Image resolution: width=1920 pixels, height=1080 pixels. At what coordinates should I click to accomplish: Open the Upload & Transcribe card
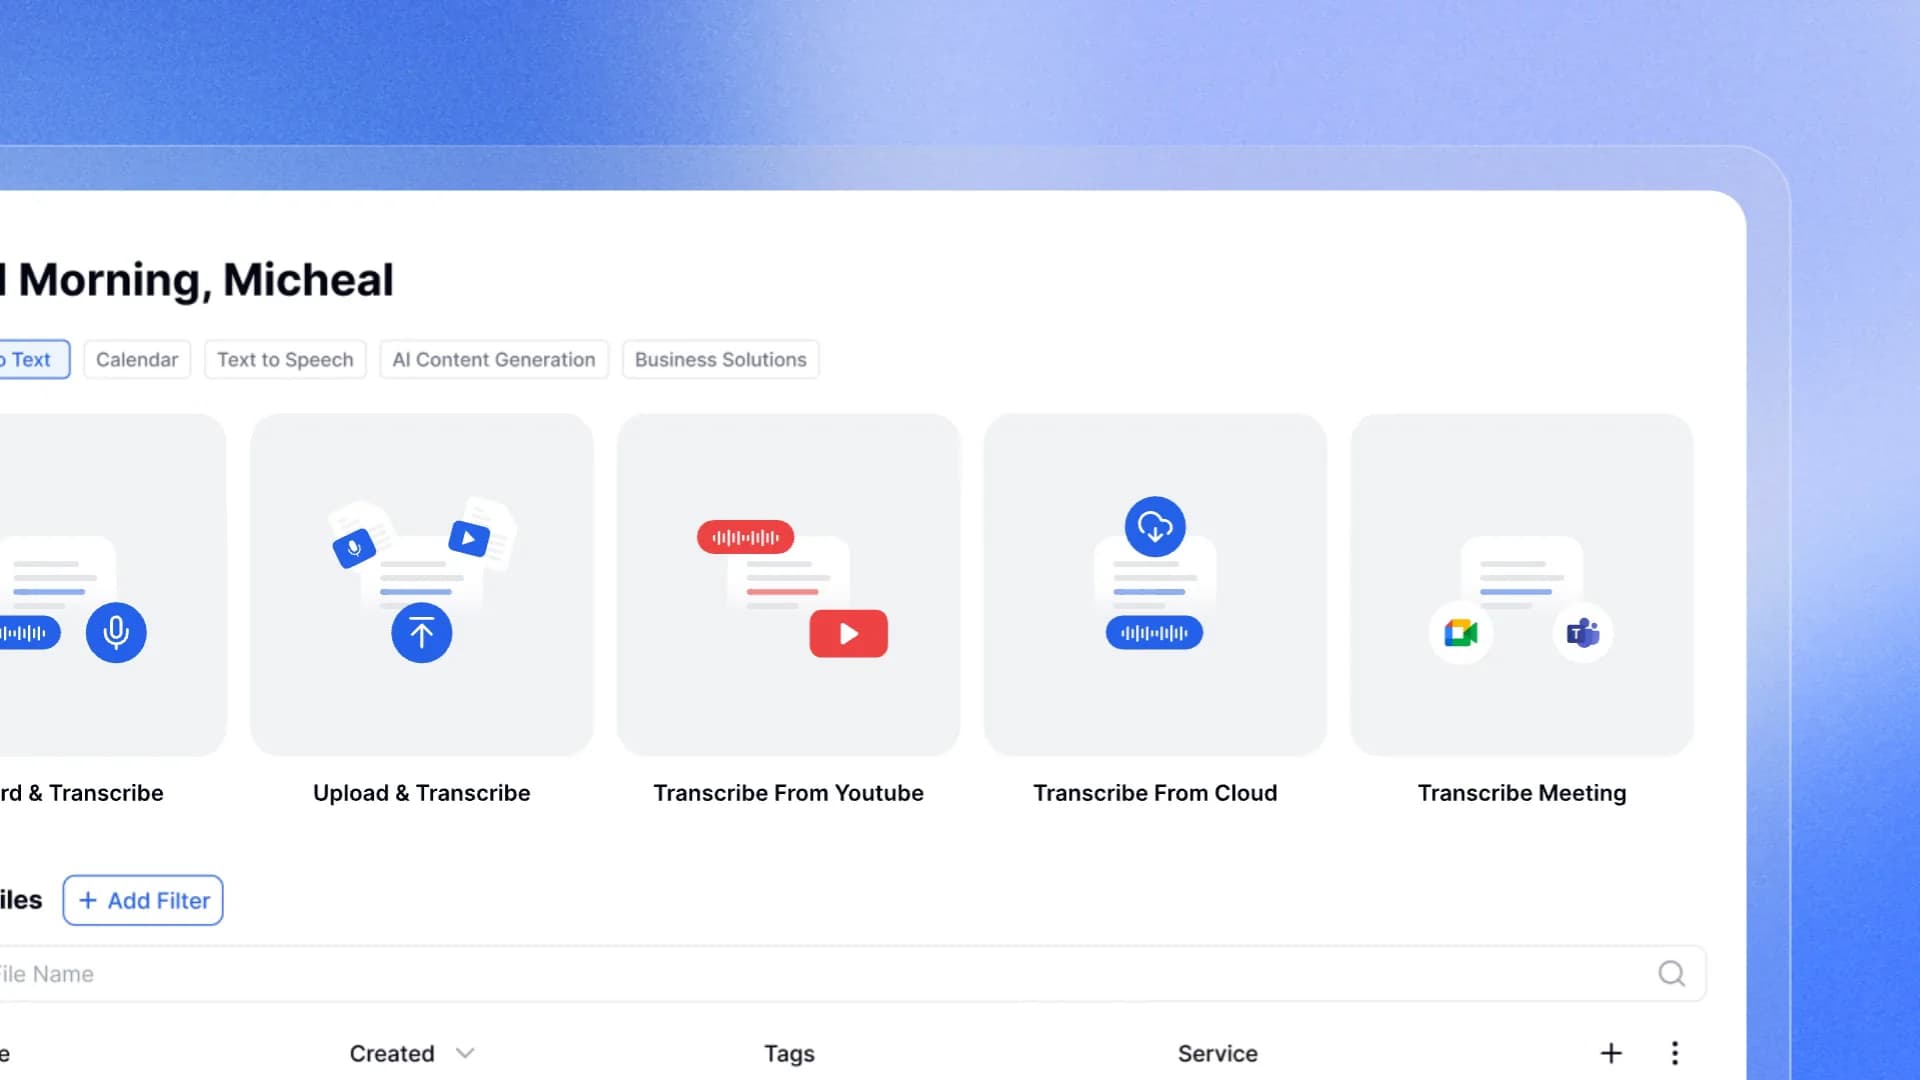click(421, 585)
